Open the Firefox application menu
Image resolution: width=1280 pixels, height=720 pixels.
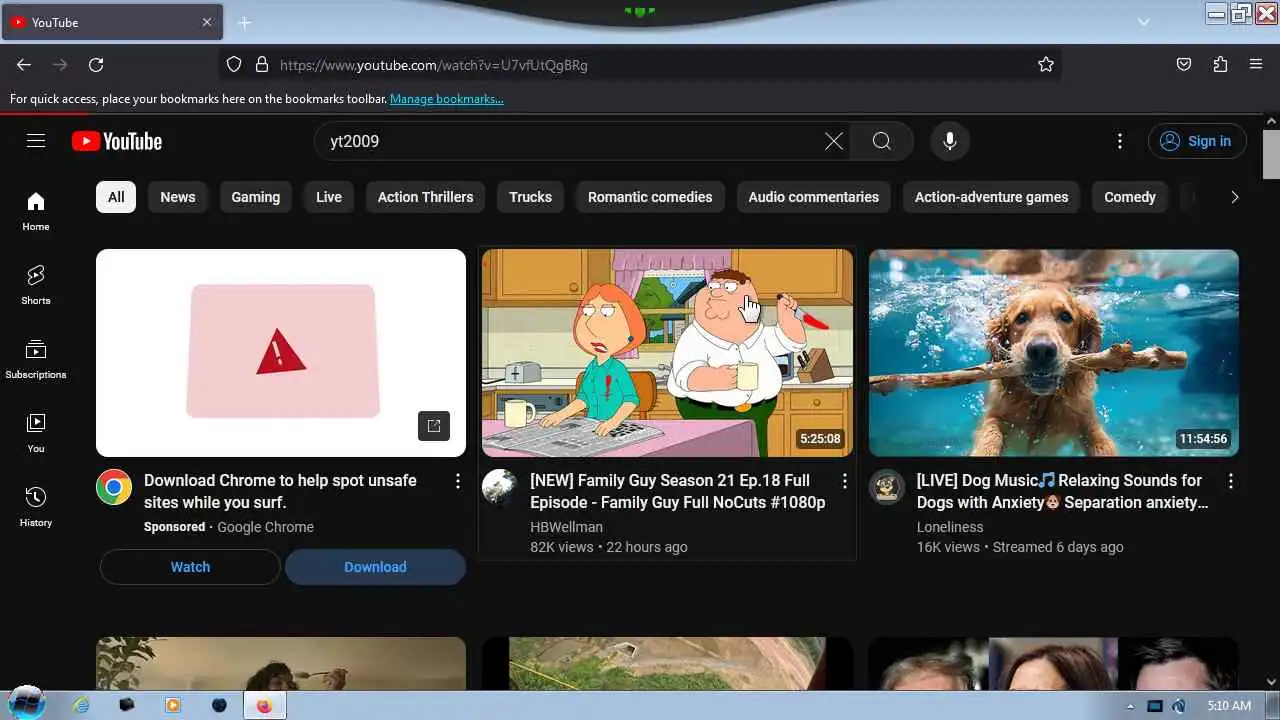[x=1256, y=65]
